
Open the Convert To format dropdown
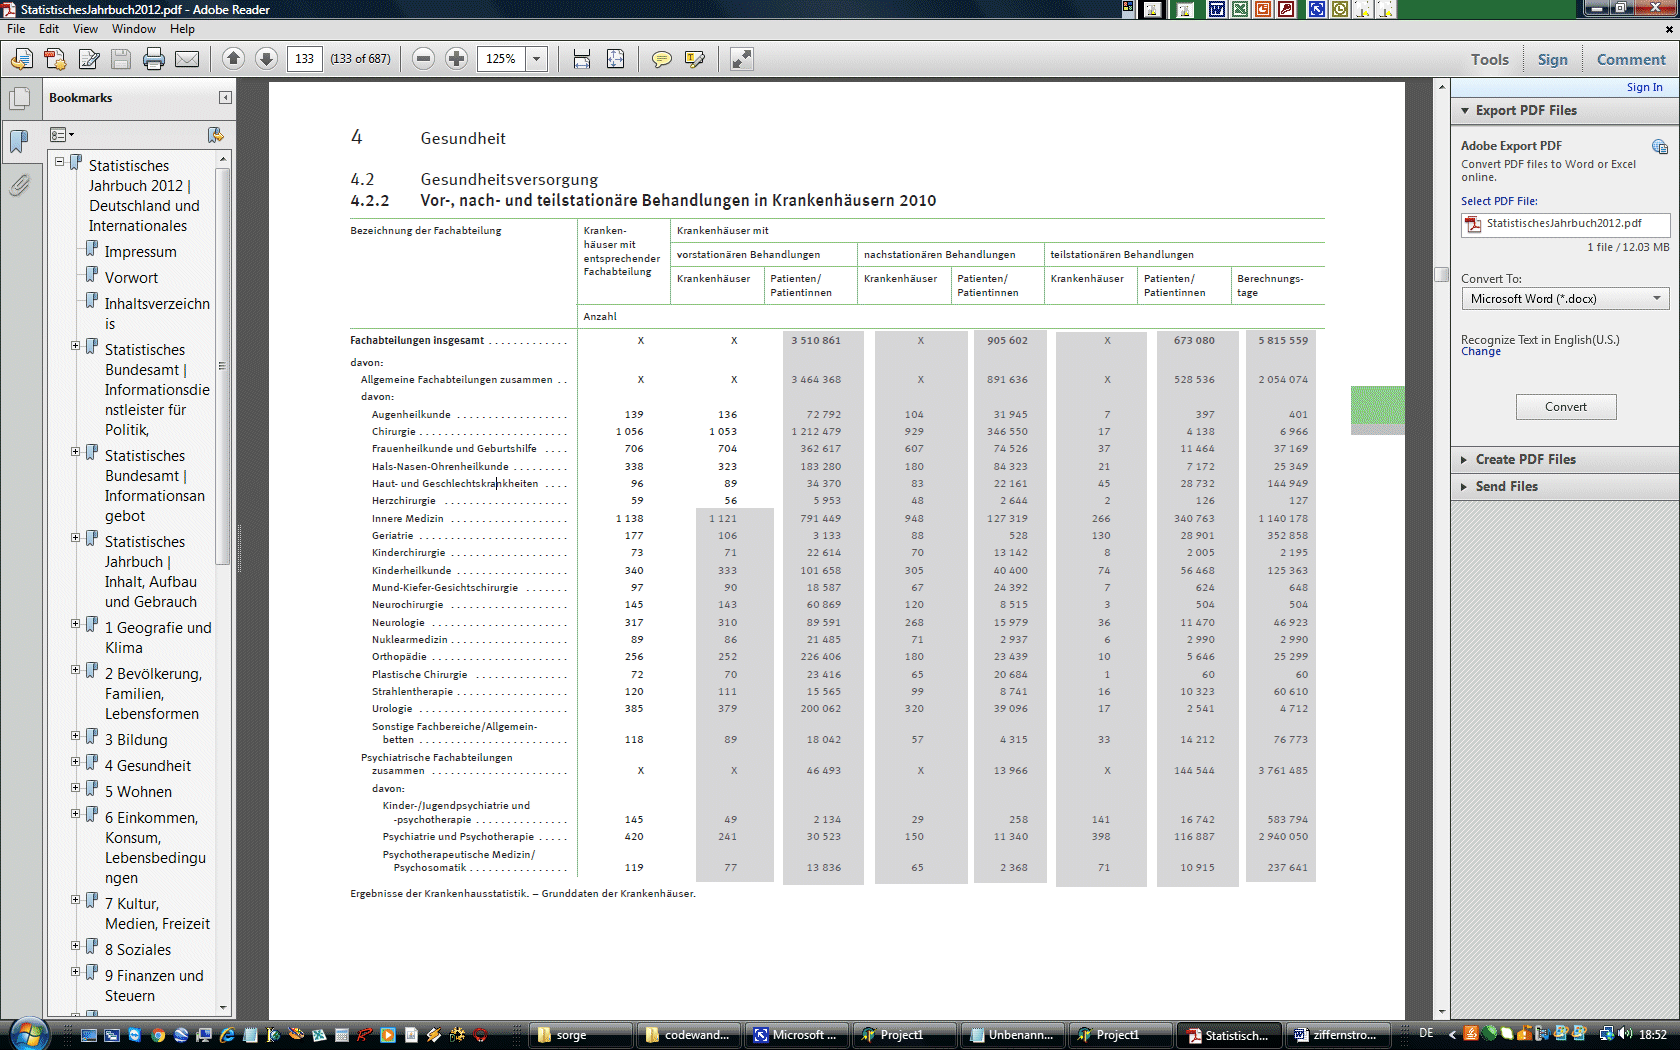point(1565,298)
